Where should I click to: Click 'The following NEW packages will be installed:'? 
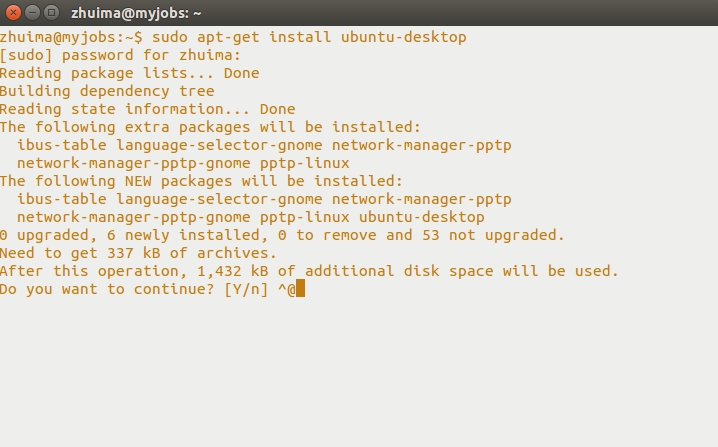click(x=201, y=181)
